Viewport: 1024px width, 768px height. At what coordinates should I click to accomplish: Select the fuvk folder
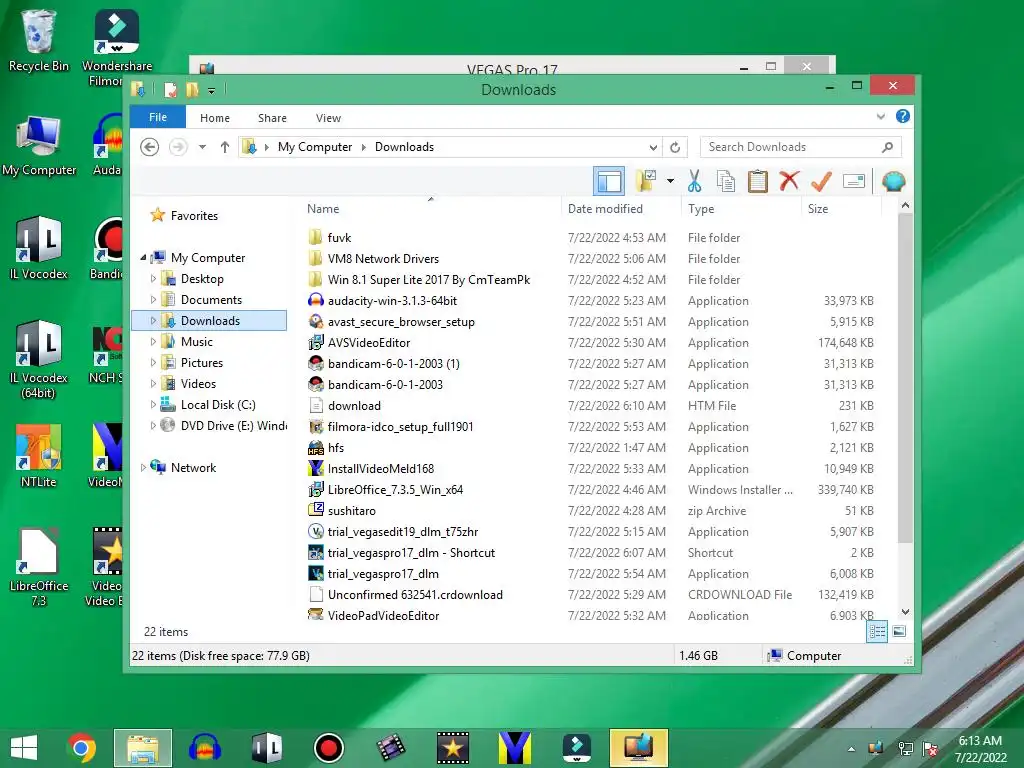339,238
